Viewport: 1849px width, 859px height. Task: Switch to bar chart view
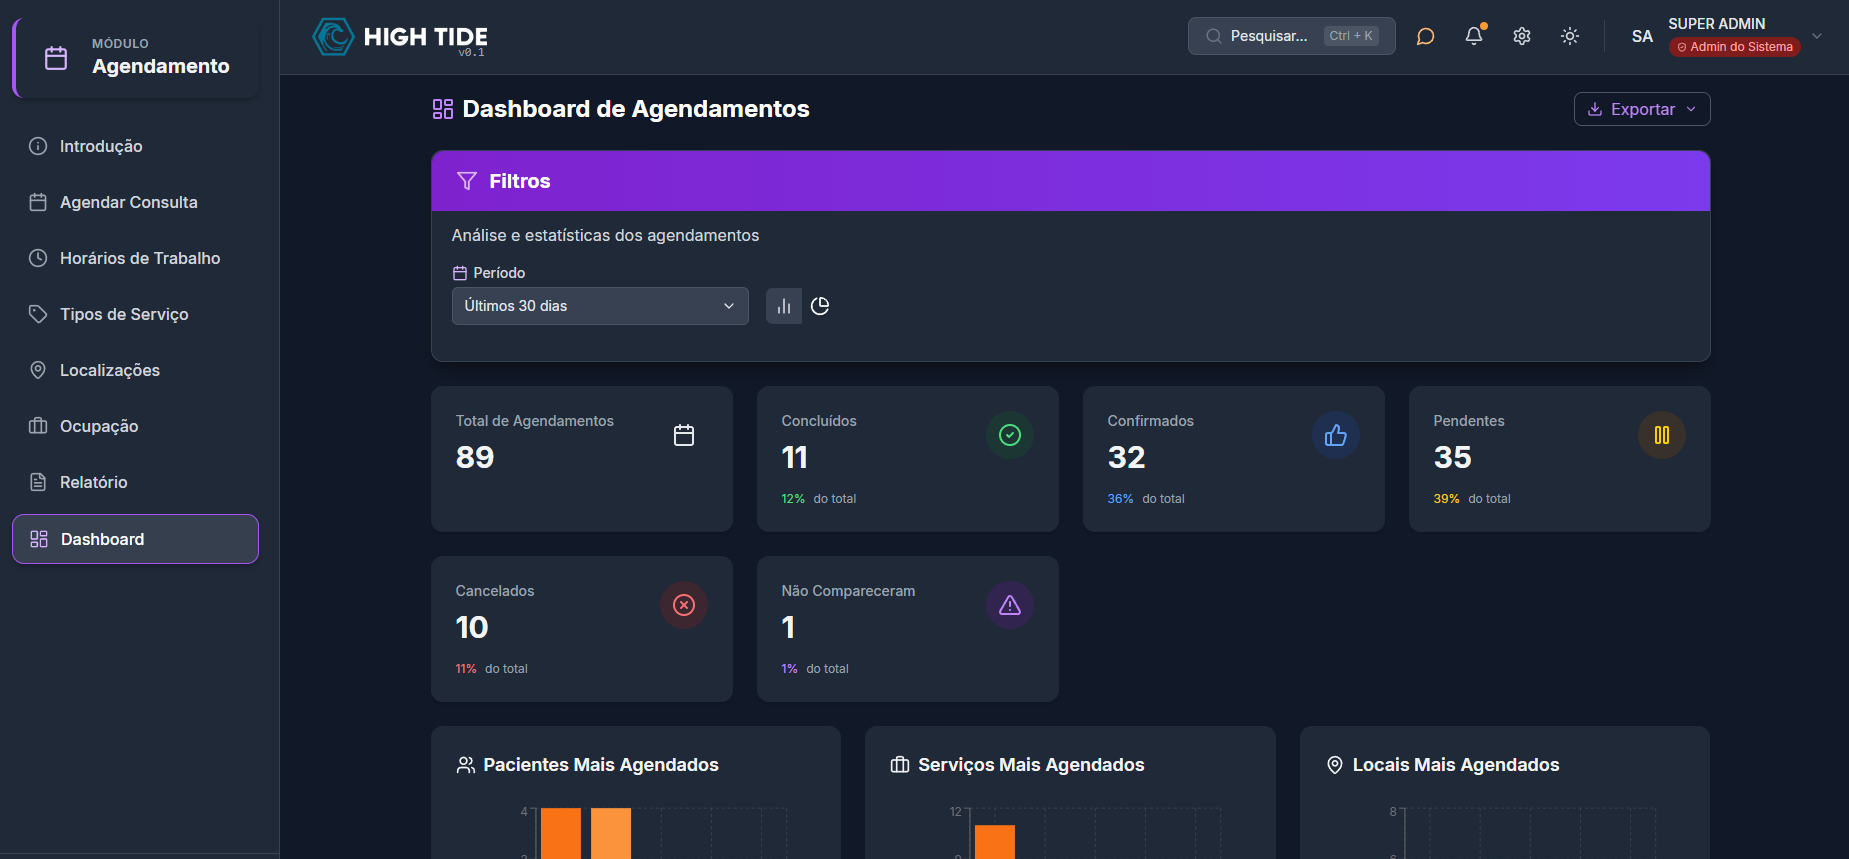click(x=784, y=306)
